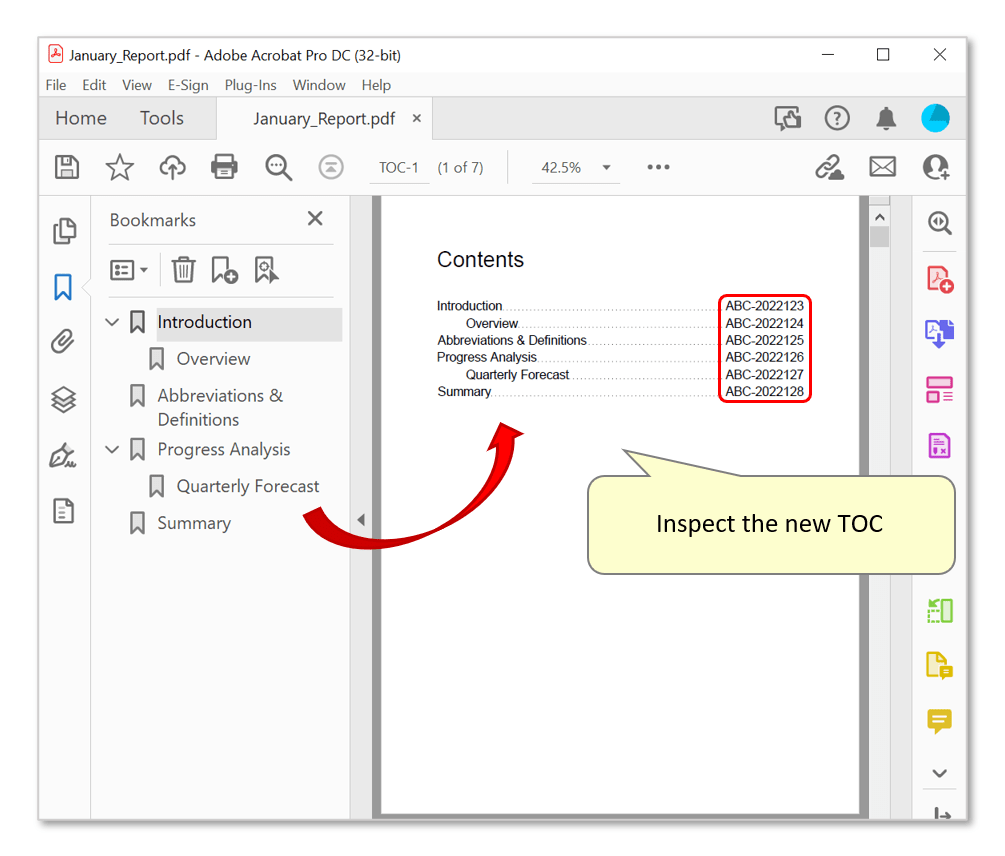The width and height of the screenshot is (1005, 856).
Task: Collapse the Progress Analysis bookmark
Action: [x=112, y=449]
